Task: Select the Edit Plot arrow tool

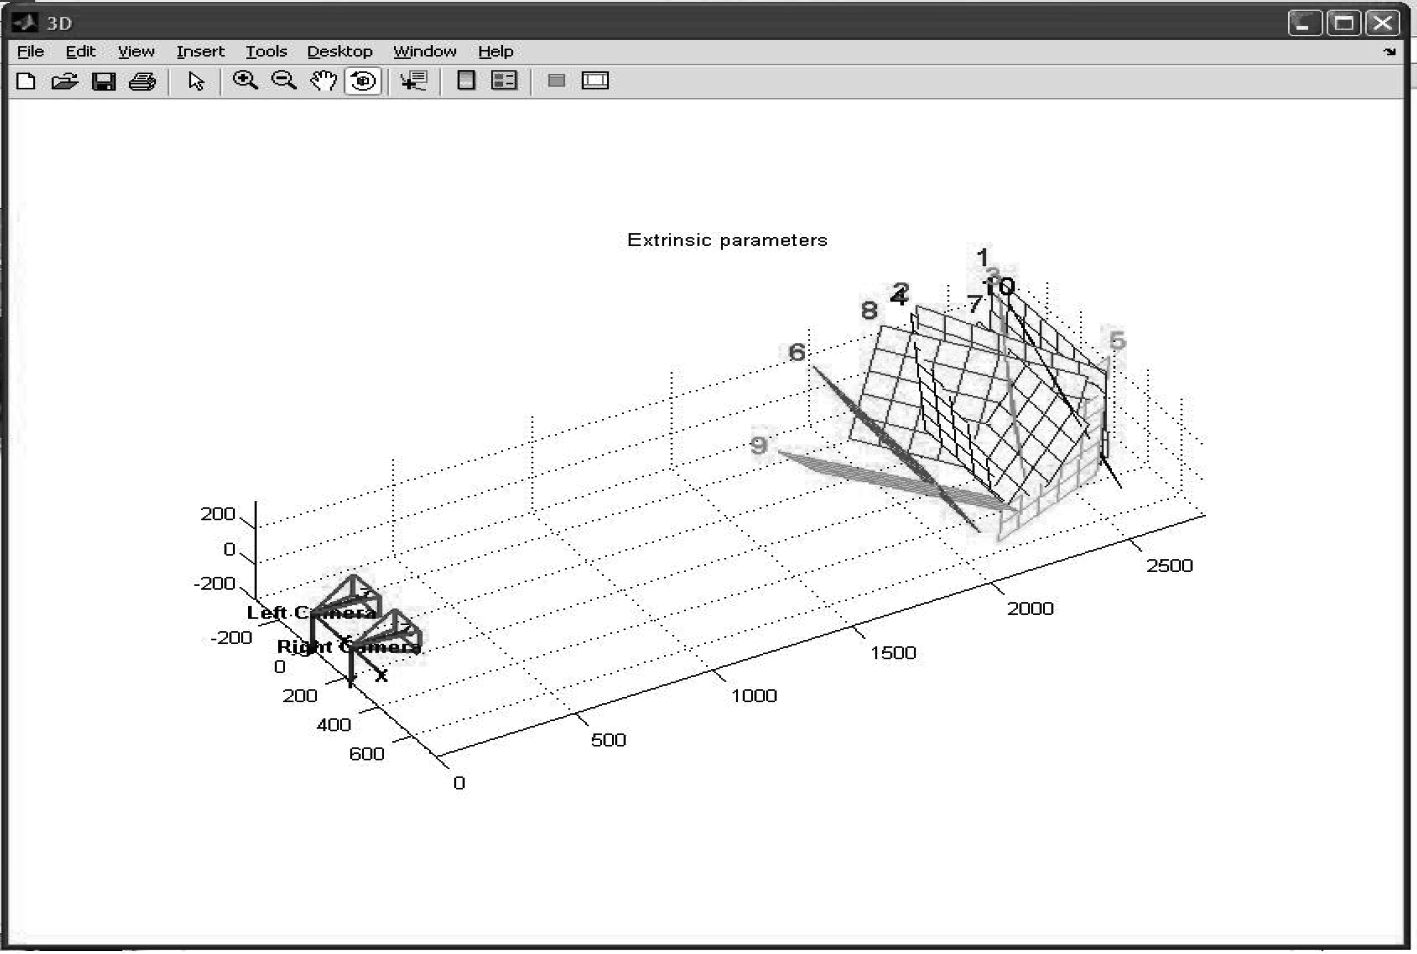Action: [x=196, y=81]
